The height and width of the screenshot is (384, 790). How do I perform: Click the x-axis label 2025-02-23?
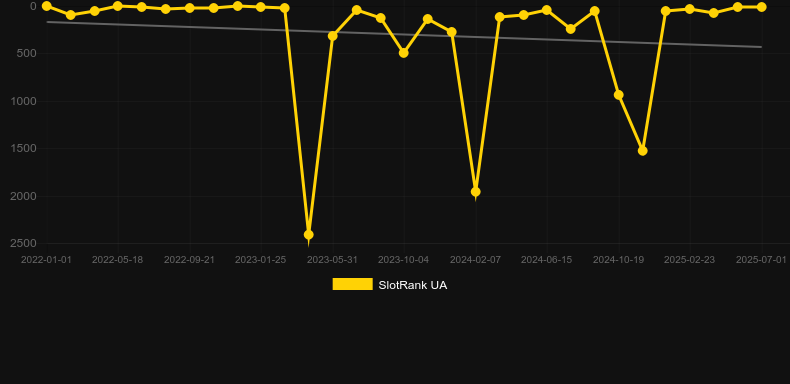689,260
